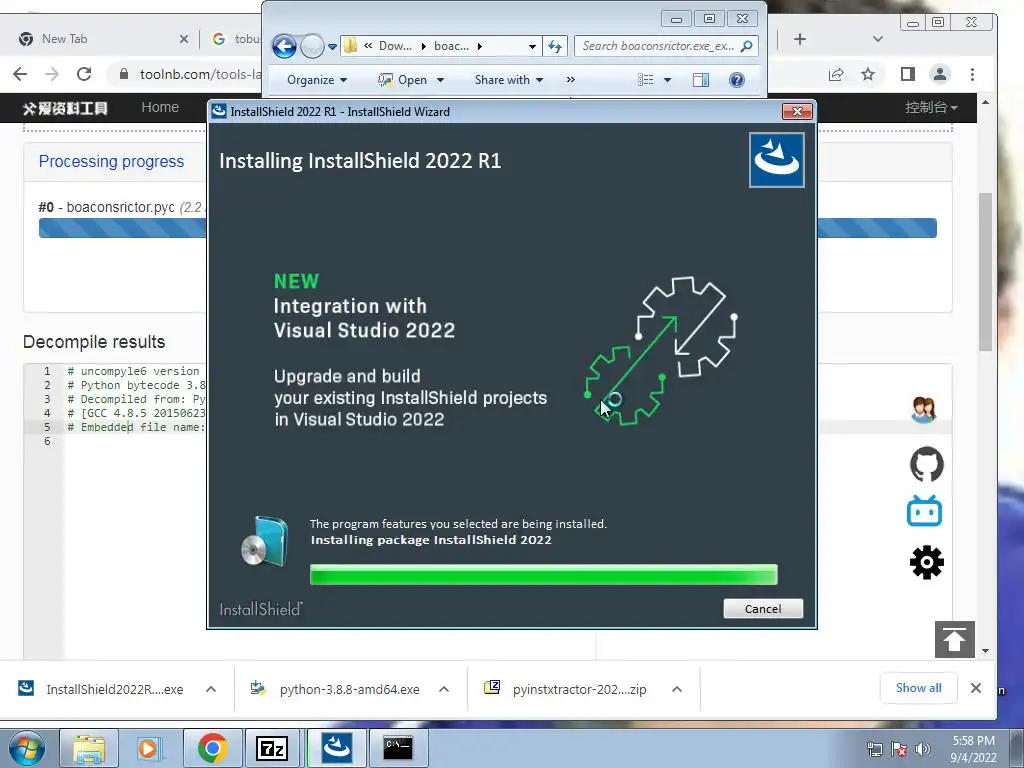Open Chrome profile avatar
Viewport: 1024px width, 768px height.
pos(940,74)
